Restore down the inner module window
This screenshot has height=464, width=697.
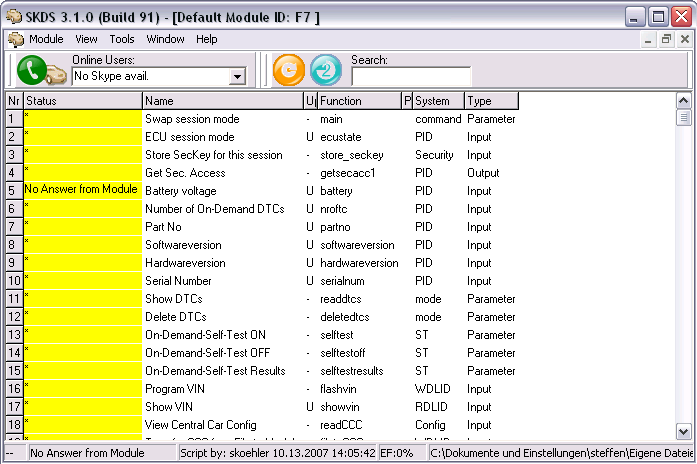coord(666,39)
